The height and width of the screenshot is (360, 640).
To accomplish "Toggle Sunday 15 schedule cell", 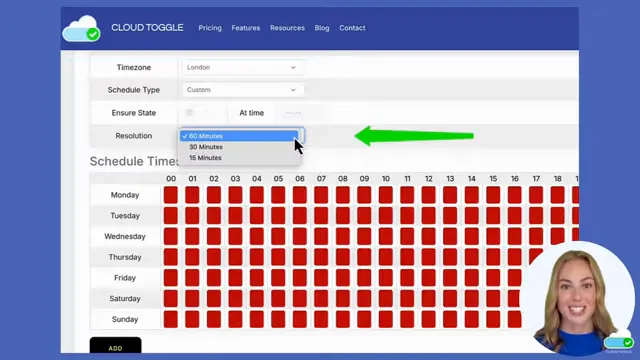I will click(x=493, y=319).
